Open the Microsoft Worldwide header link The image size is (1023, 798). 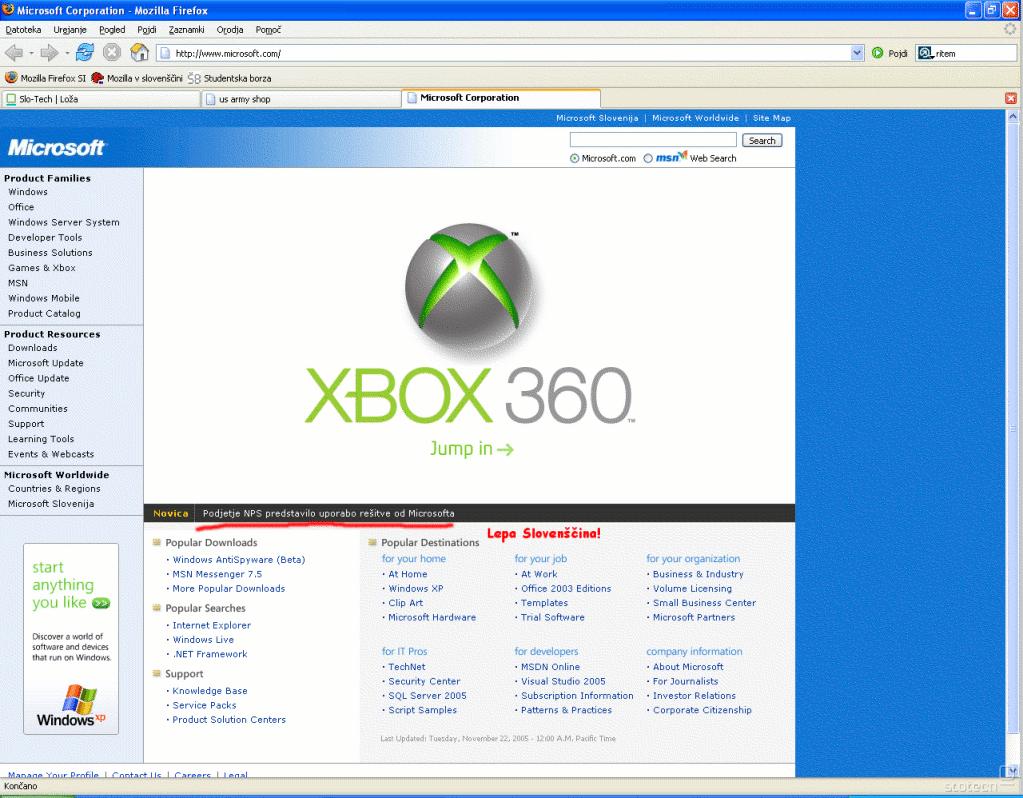(x=695, y=118)
